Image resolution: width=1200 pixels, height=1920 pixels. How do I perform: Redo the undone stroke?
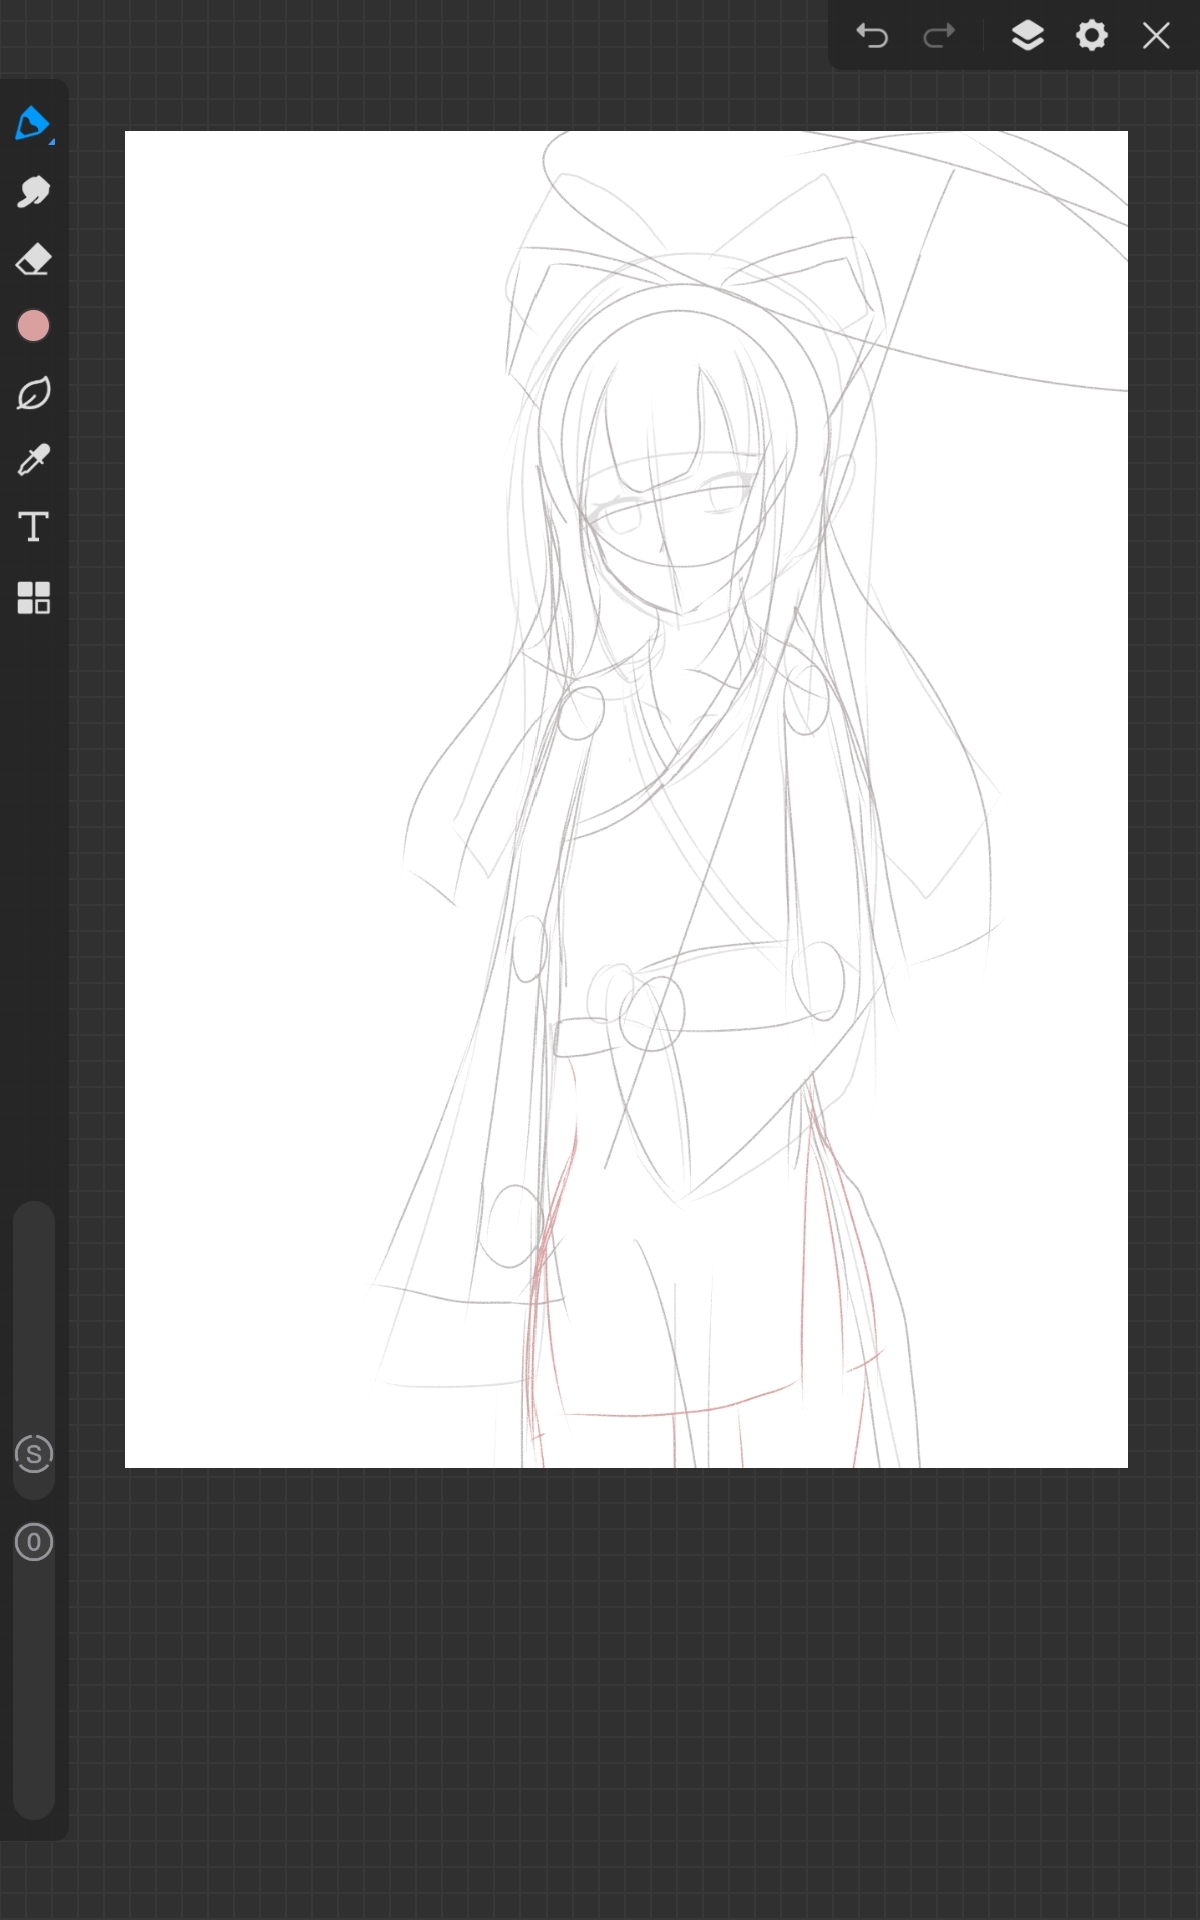coord(939,36)
